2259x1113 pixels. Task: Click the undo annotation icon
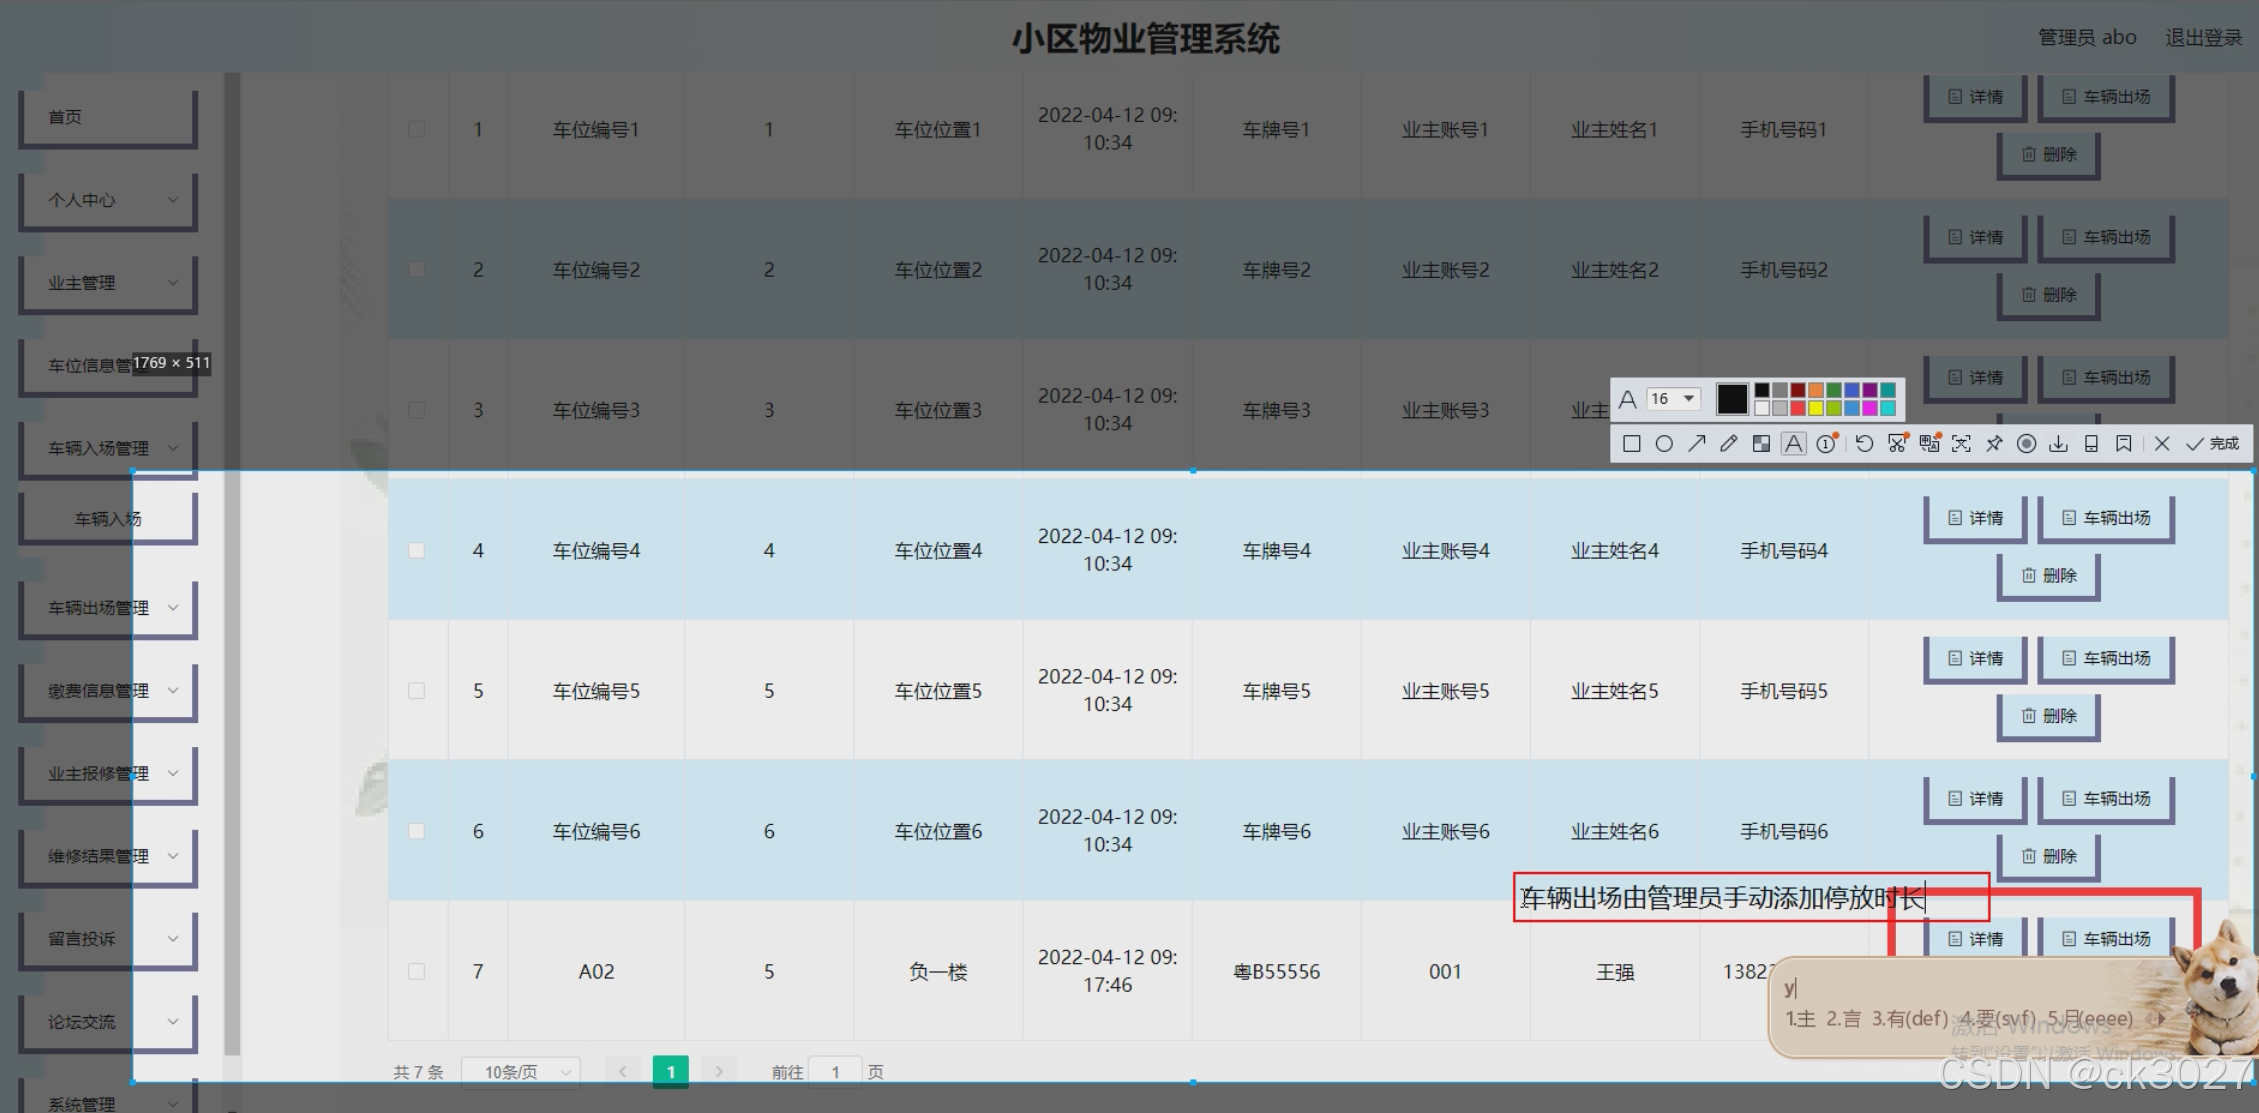(1864, 444)
